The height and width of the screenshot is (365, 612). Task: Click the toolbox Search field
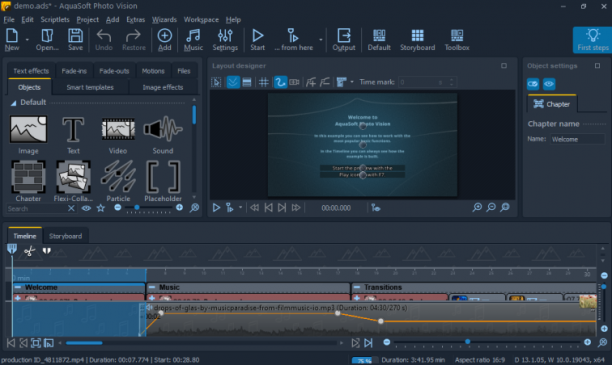tap(37, 208)
